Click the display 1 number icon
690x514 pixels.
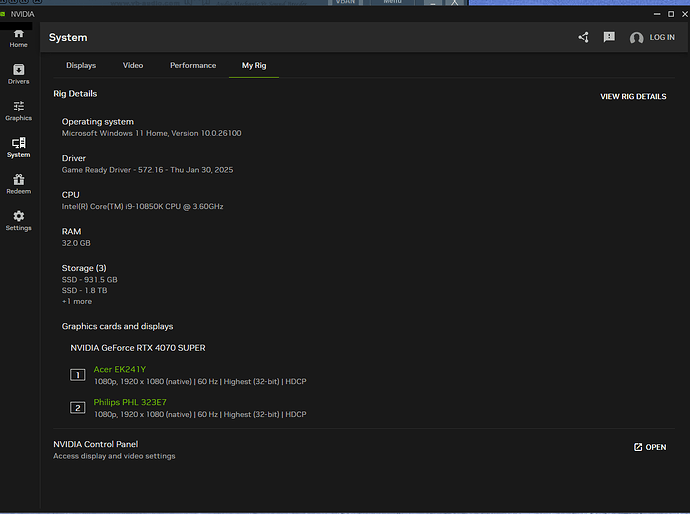(x=78, y=375)
